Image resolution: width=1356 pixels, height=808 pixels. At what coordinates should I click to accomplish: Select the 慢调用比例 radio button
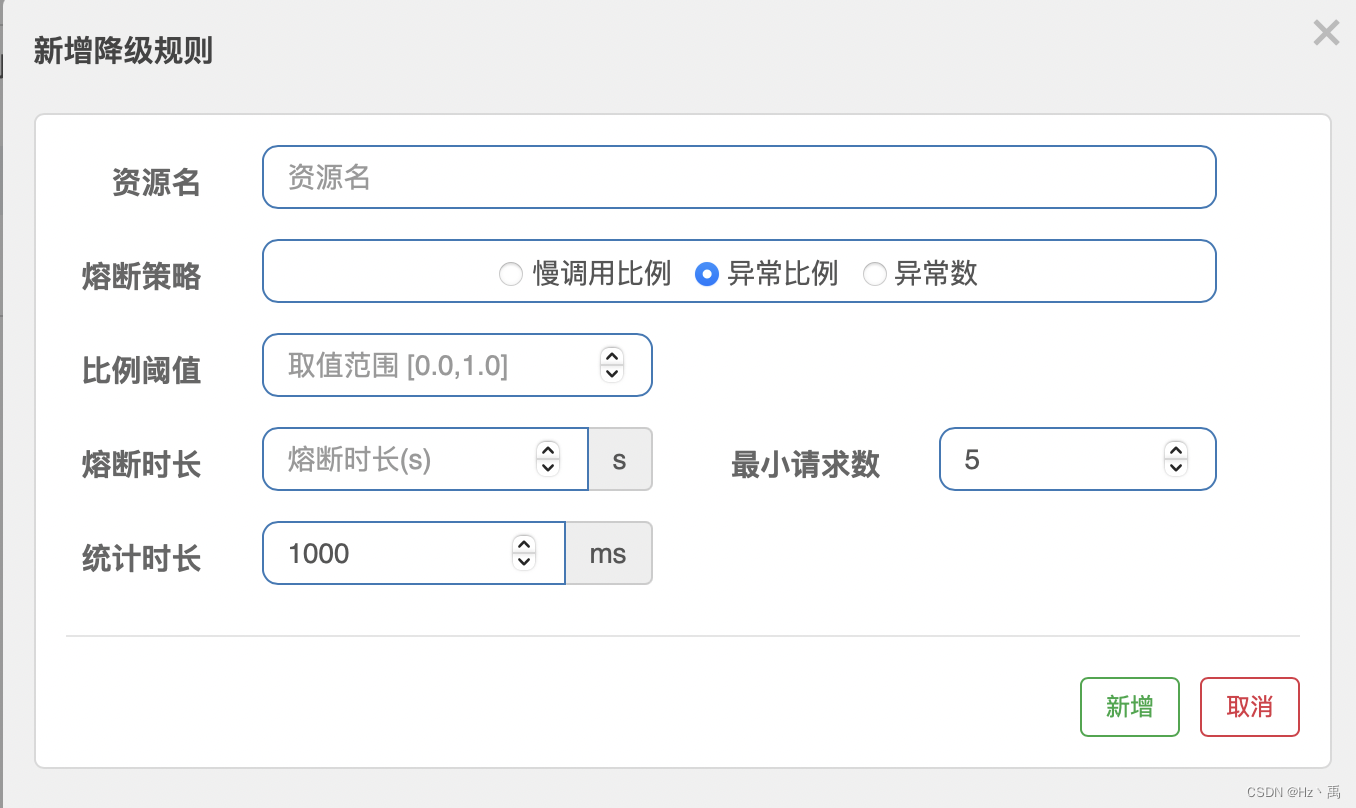[511, 274]
